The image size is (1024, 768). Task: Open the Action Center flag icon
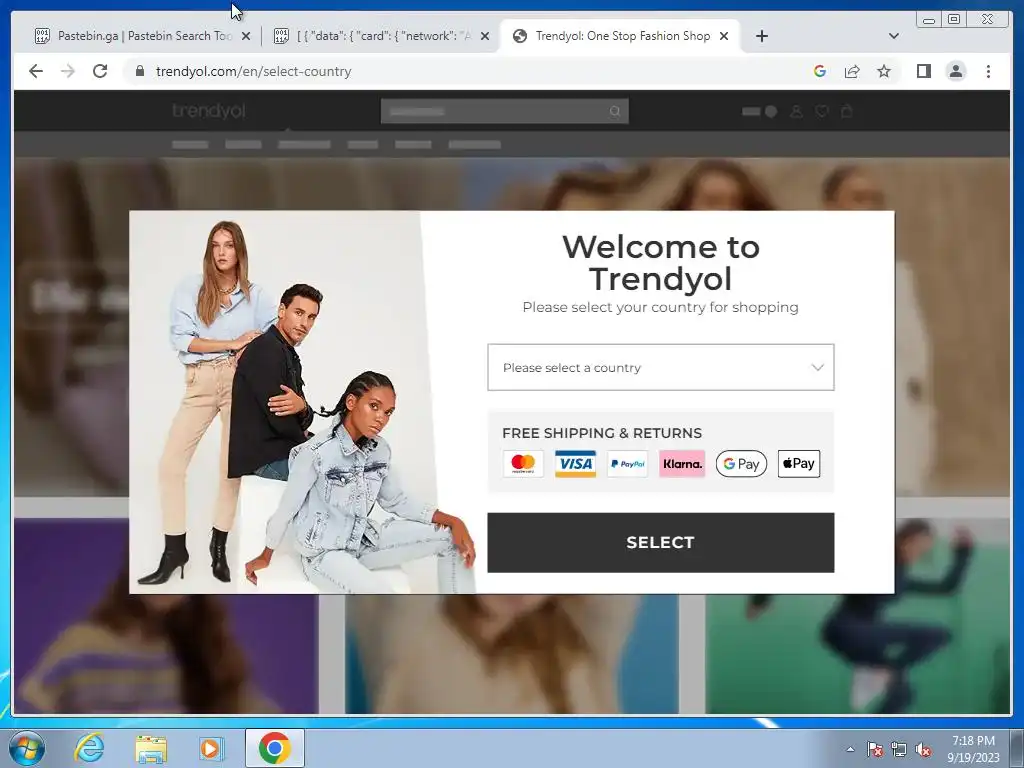click(x=874, y=750)
